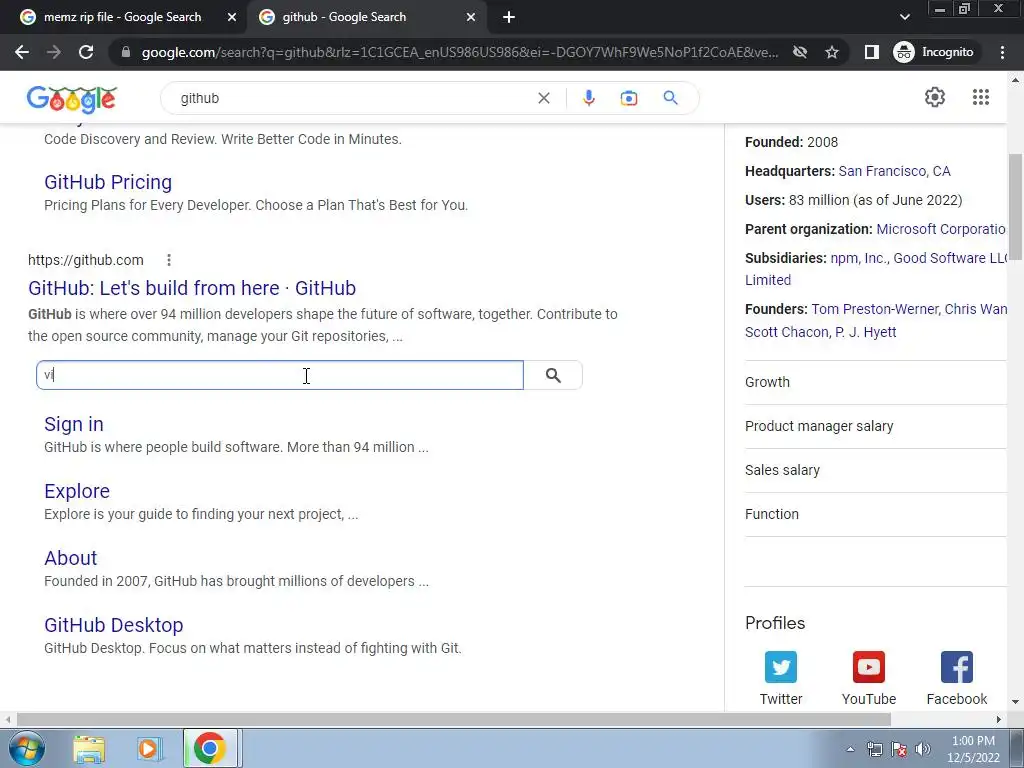
Task: Open the more options dots beside github.com
Action: 168,260
